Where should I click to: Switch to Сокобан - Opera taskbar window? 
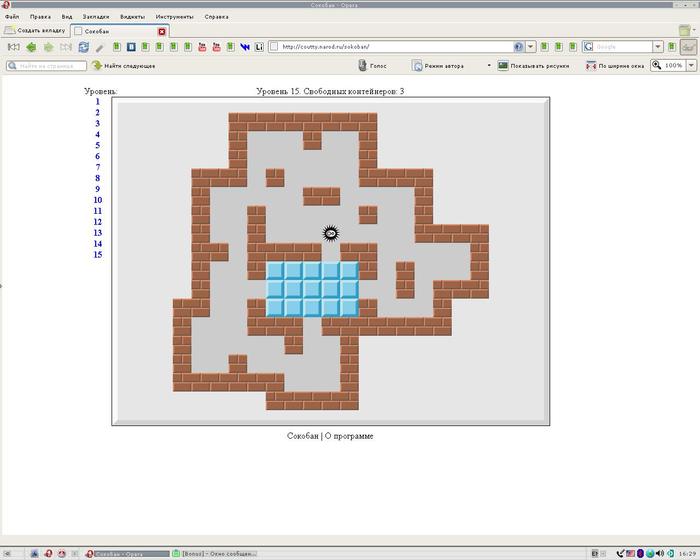coord(128,554)
